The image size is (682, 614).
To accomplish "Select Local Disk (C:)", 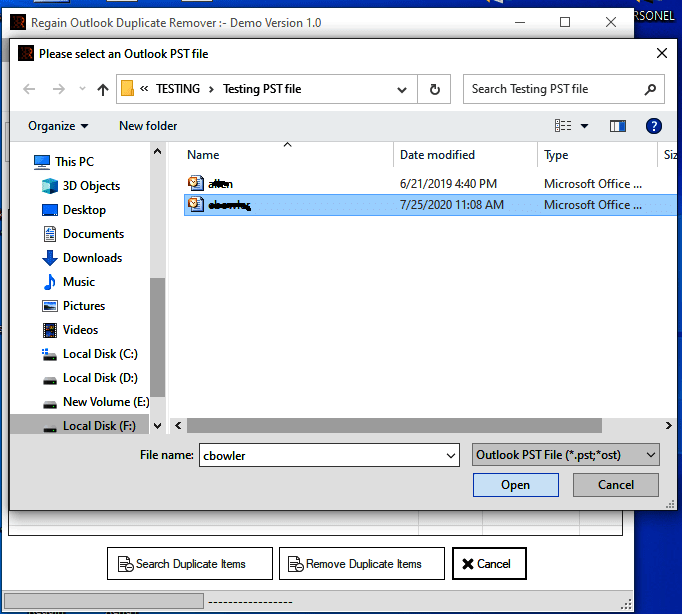I will pyautogui.click(x=90, y=354).
